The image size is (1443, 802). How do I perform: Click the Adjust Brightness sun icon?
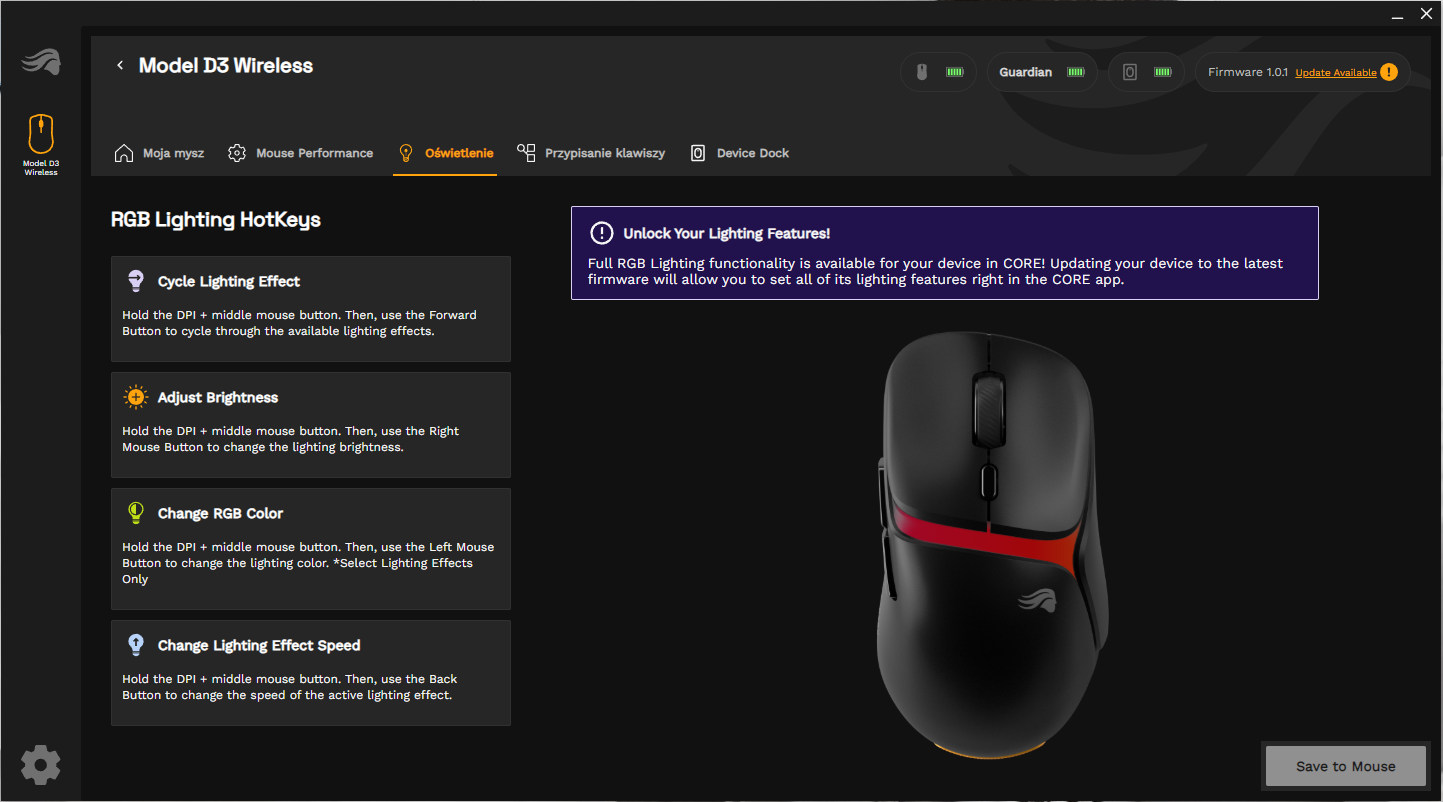coord(136,397)
